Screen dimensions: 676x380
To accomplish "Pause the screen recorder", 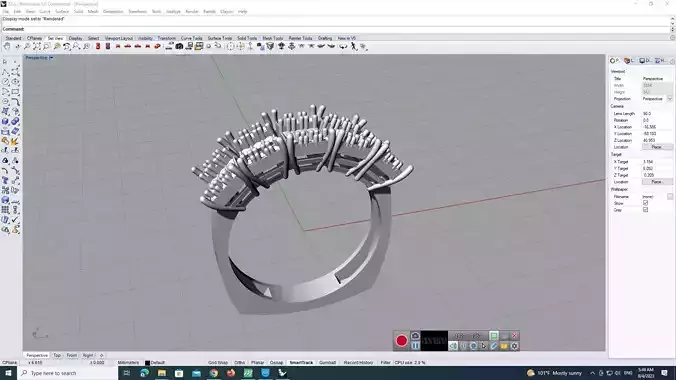I will tap(415, 346).
